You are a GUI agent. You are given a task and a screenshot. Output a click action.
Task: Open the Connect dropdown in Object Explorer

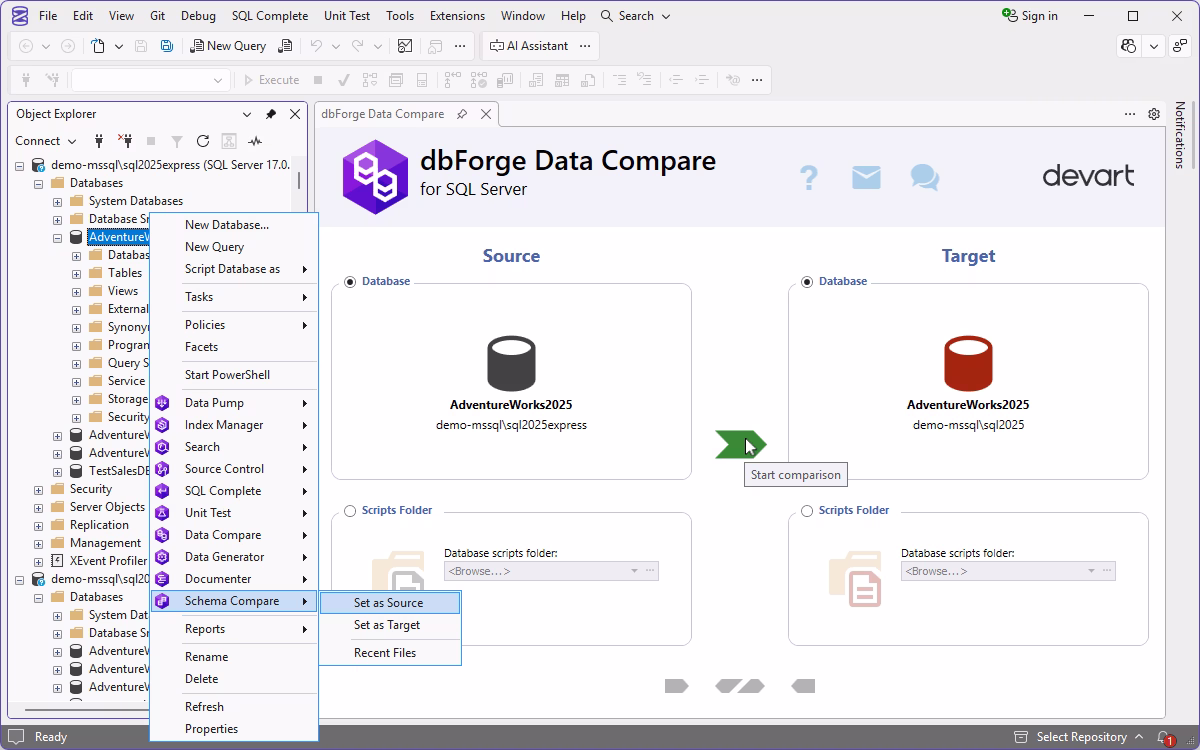(46, 141)
